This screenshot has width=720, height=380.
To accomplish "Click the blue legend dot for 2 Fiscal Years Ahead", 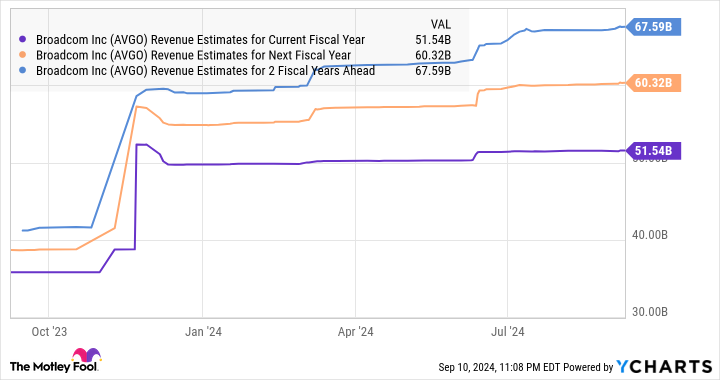I will pyautogui.click(x=22, y=71).
